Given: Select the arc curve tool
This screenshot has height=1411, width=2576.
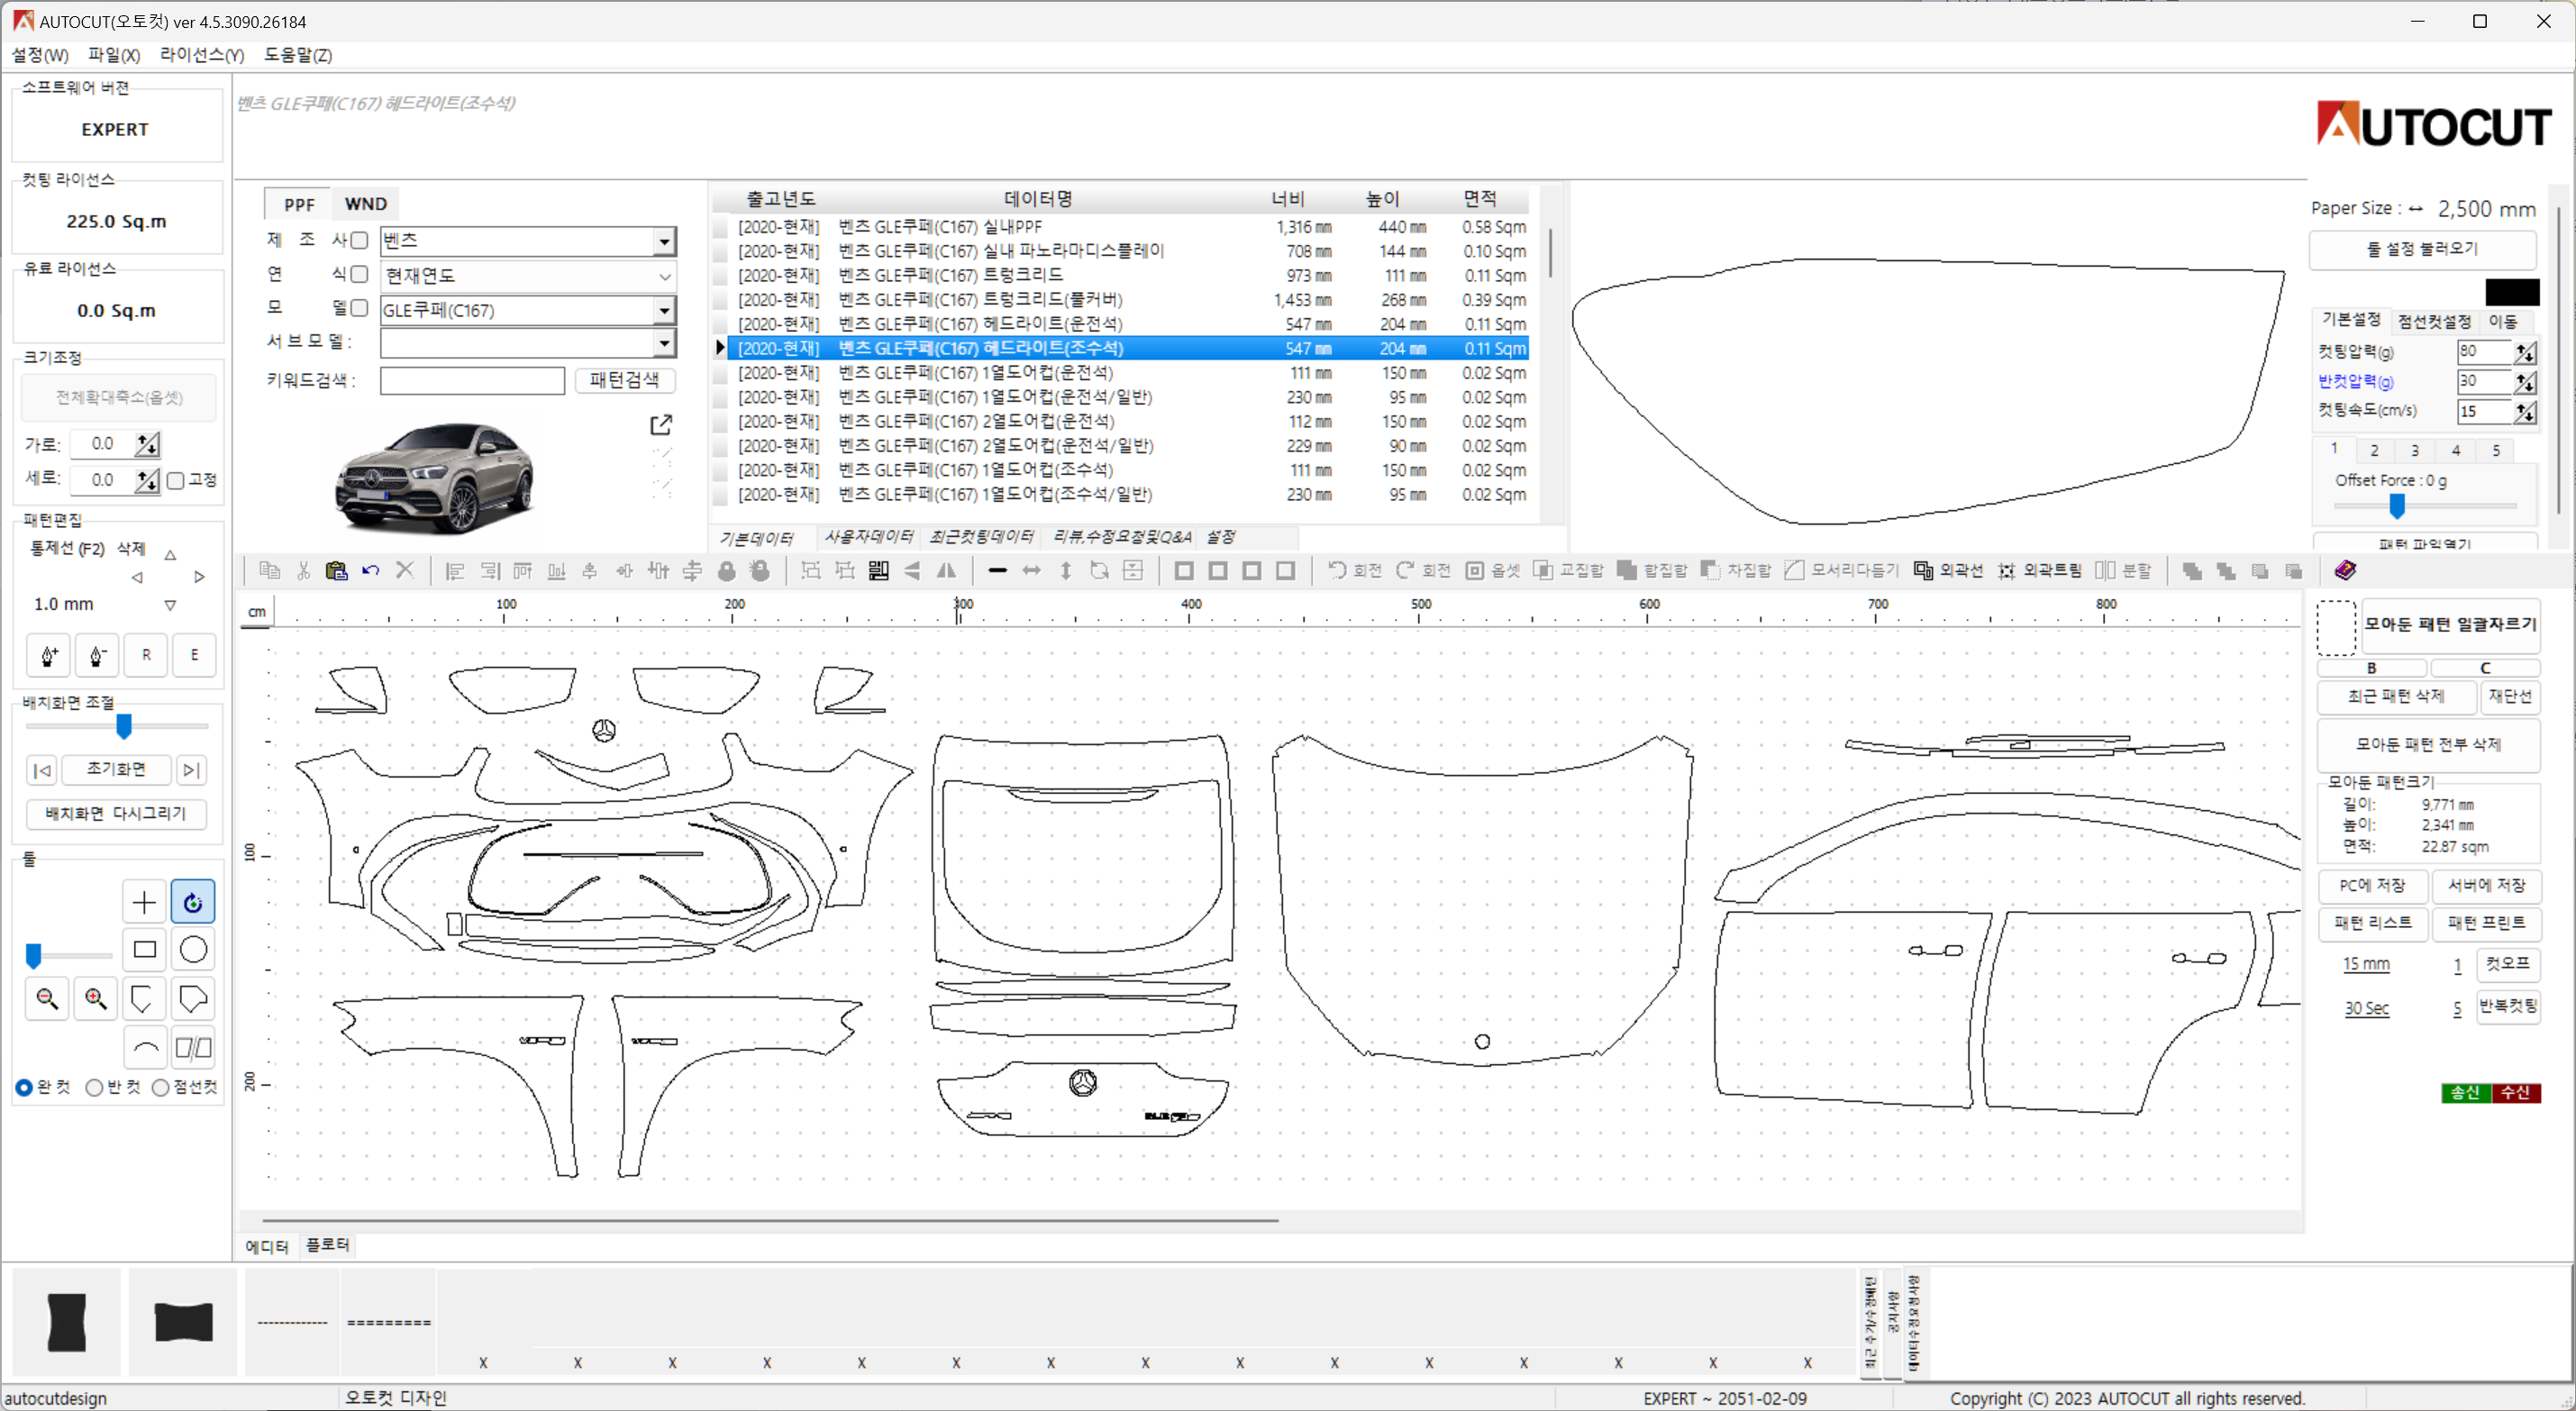Looking at the screenshot, I should point(145,1047).
